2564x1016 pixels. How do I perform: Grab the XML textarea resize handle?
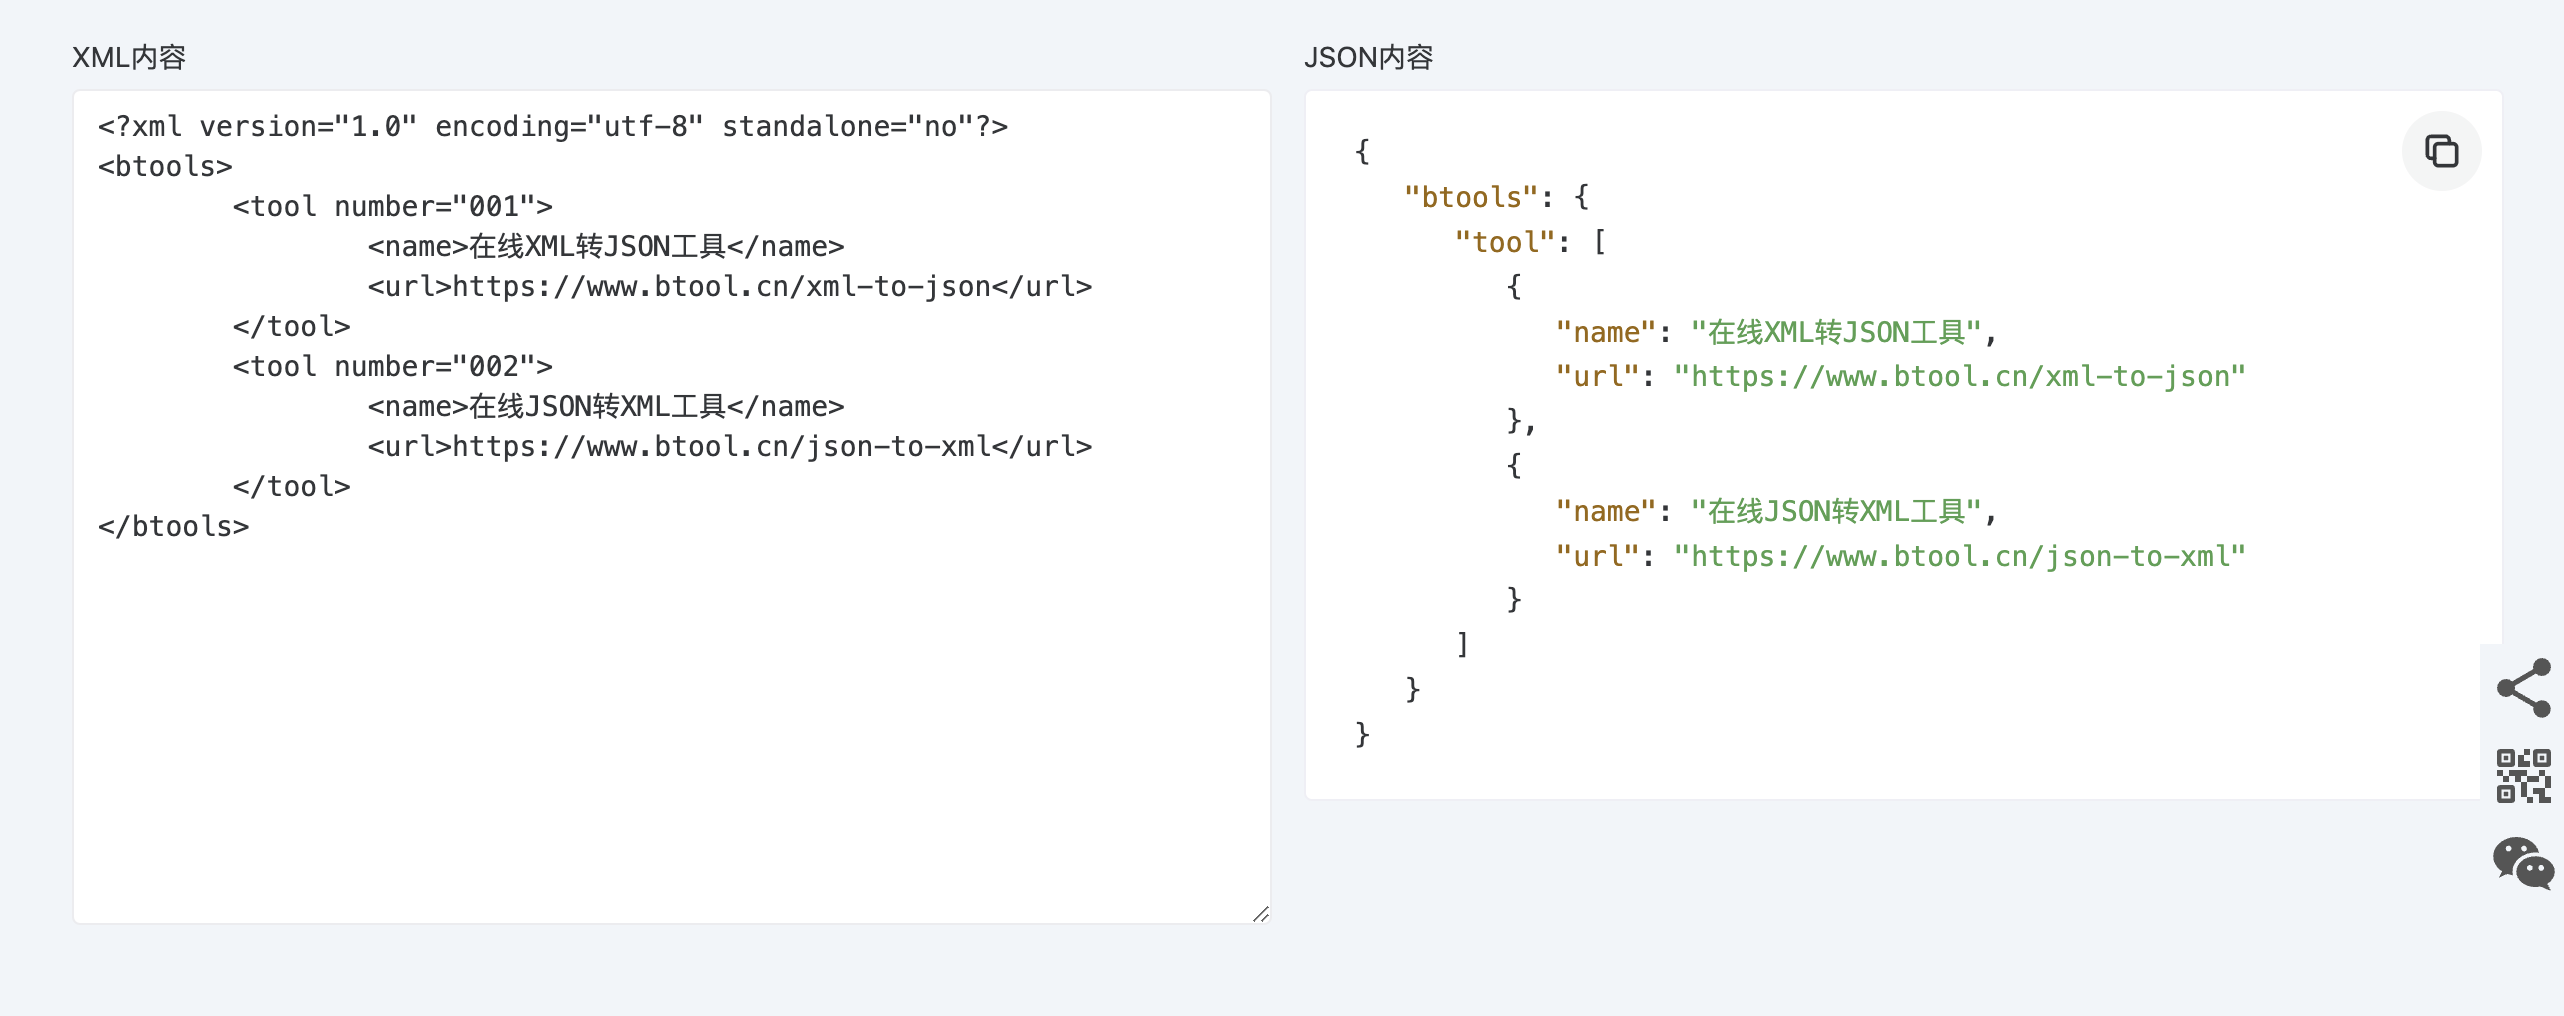(x=1260, y=914)
